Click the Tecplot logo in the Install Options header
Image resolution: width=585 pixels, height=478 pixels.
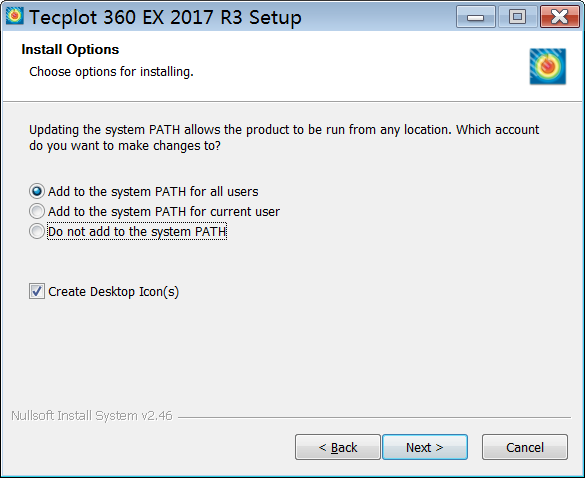548,66
